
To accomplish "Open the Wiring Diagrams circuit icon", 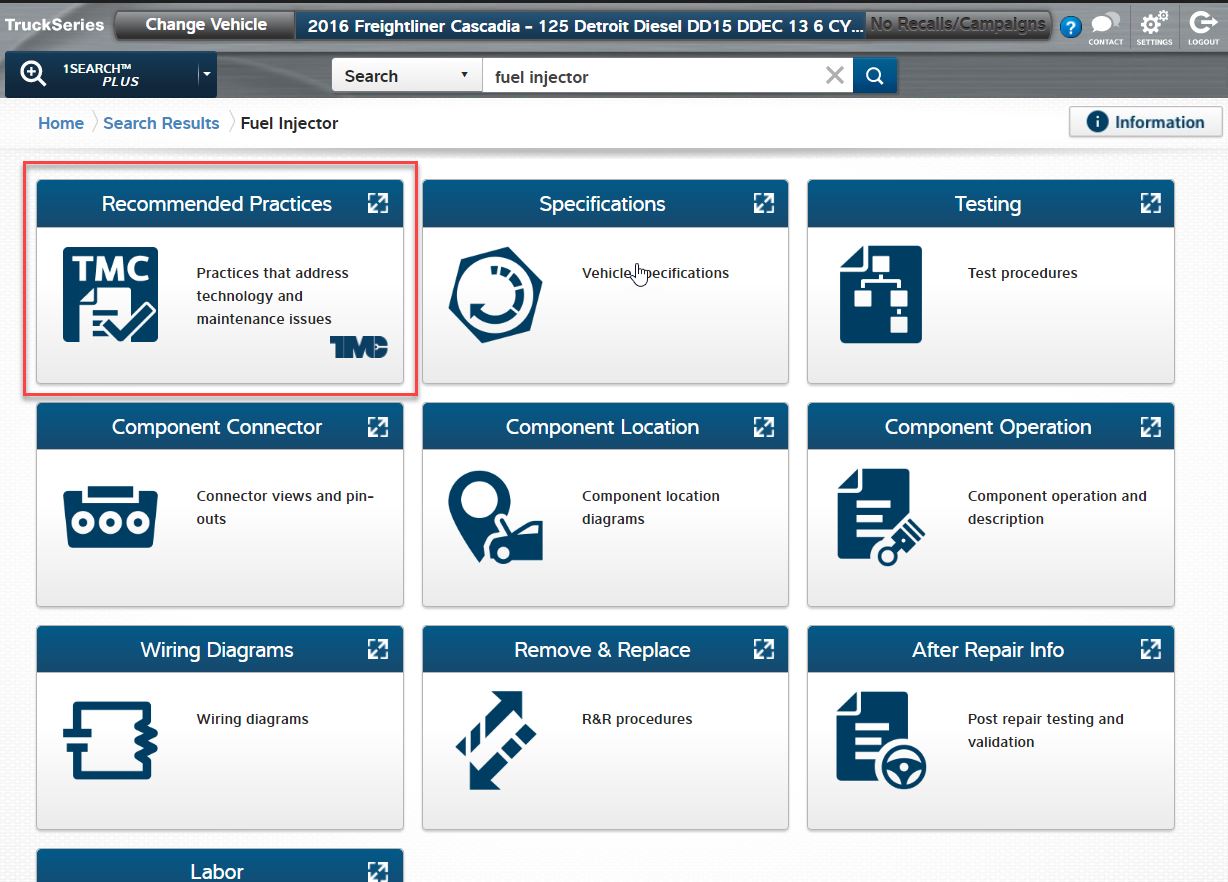I will (x=110, y=740).
